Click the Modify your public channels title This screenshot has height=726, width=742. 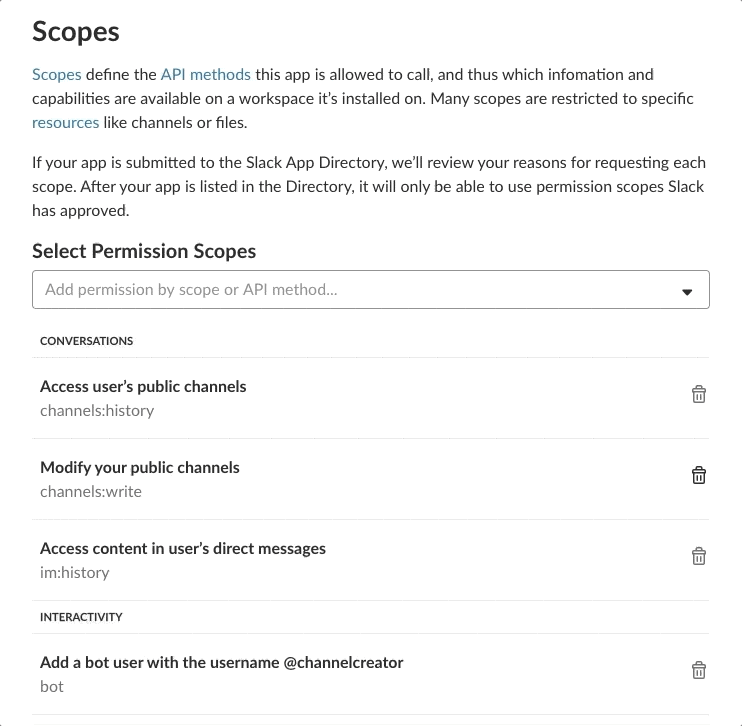pos(140,467)
